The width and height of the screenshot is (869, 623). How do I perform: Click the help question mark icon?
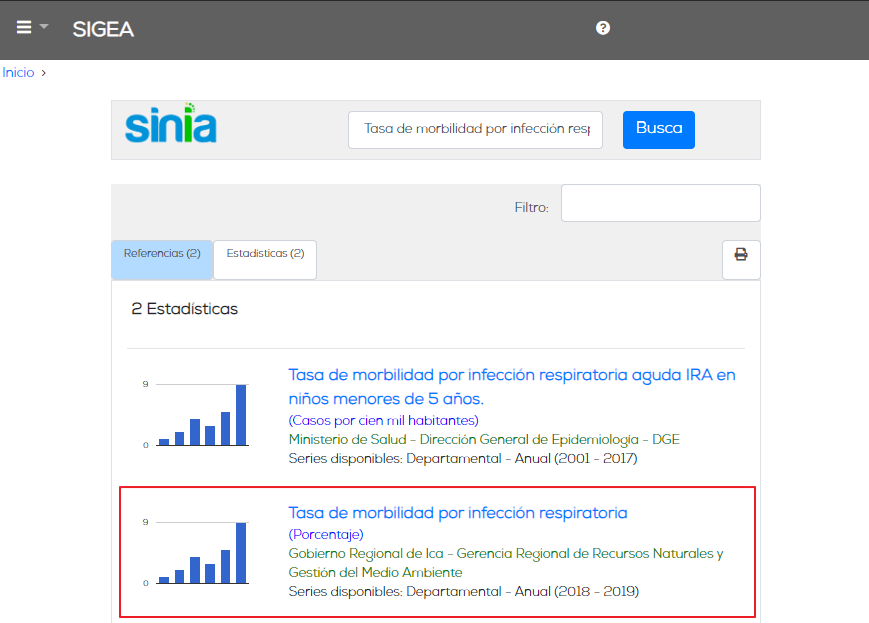(603, 28)
